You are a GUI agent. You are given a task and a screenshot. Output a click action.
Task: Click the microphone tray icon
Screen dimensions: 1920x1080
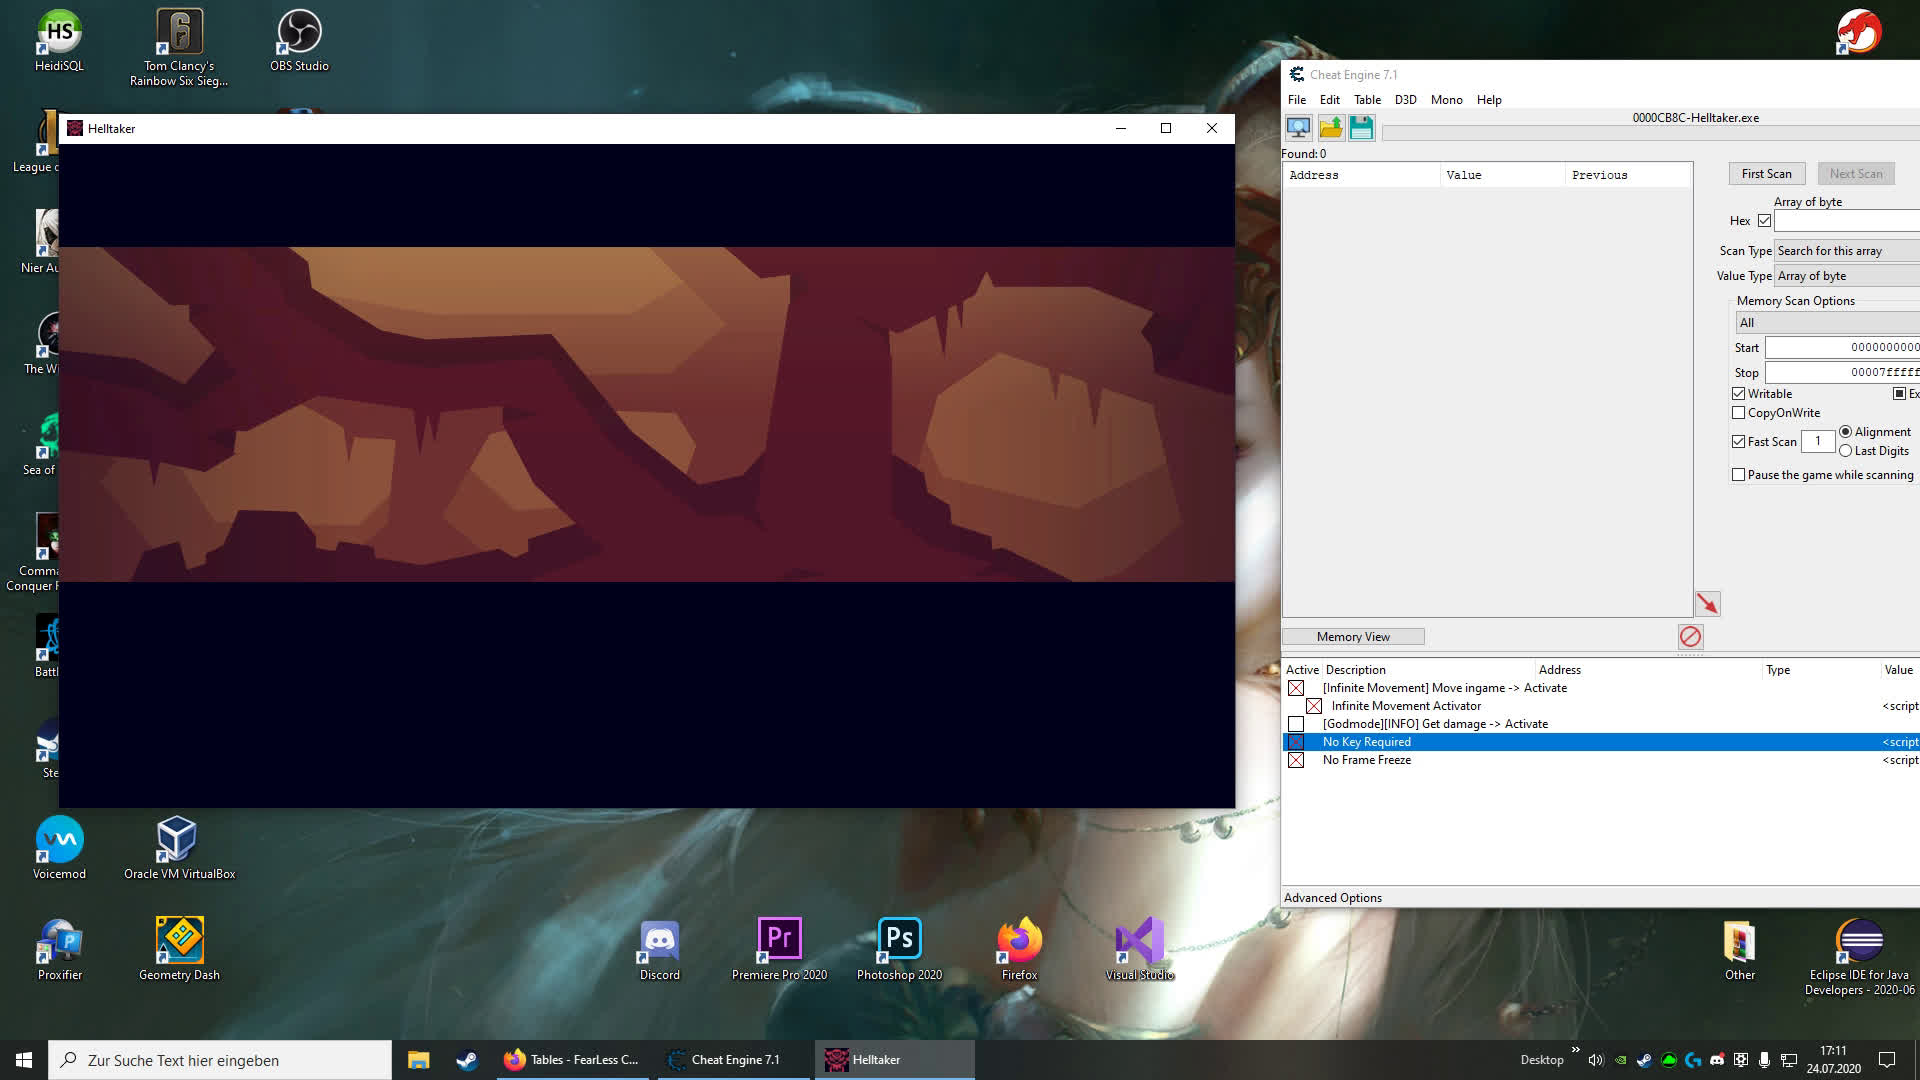click(x=1765, y=1060)
